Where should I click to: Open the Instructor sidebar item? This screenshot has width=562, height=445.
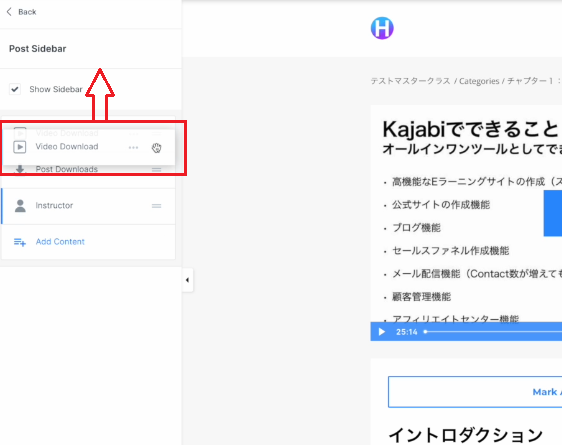pos(88,206)
